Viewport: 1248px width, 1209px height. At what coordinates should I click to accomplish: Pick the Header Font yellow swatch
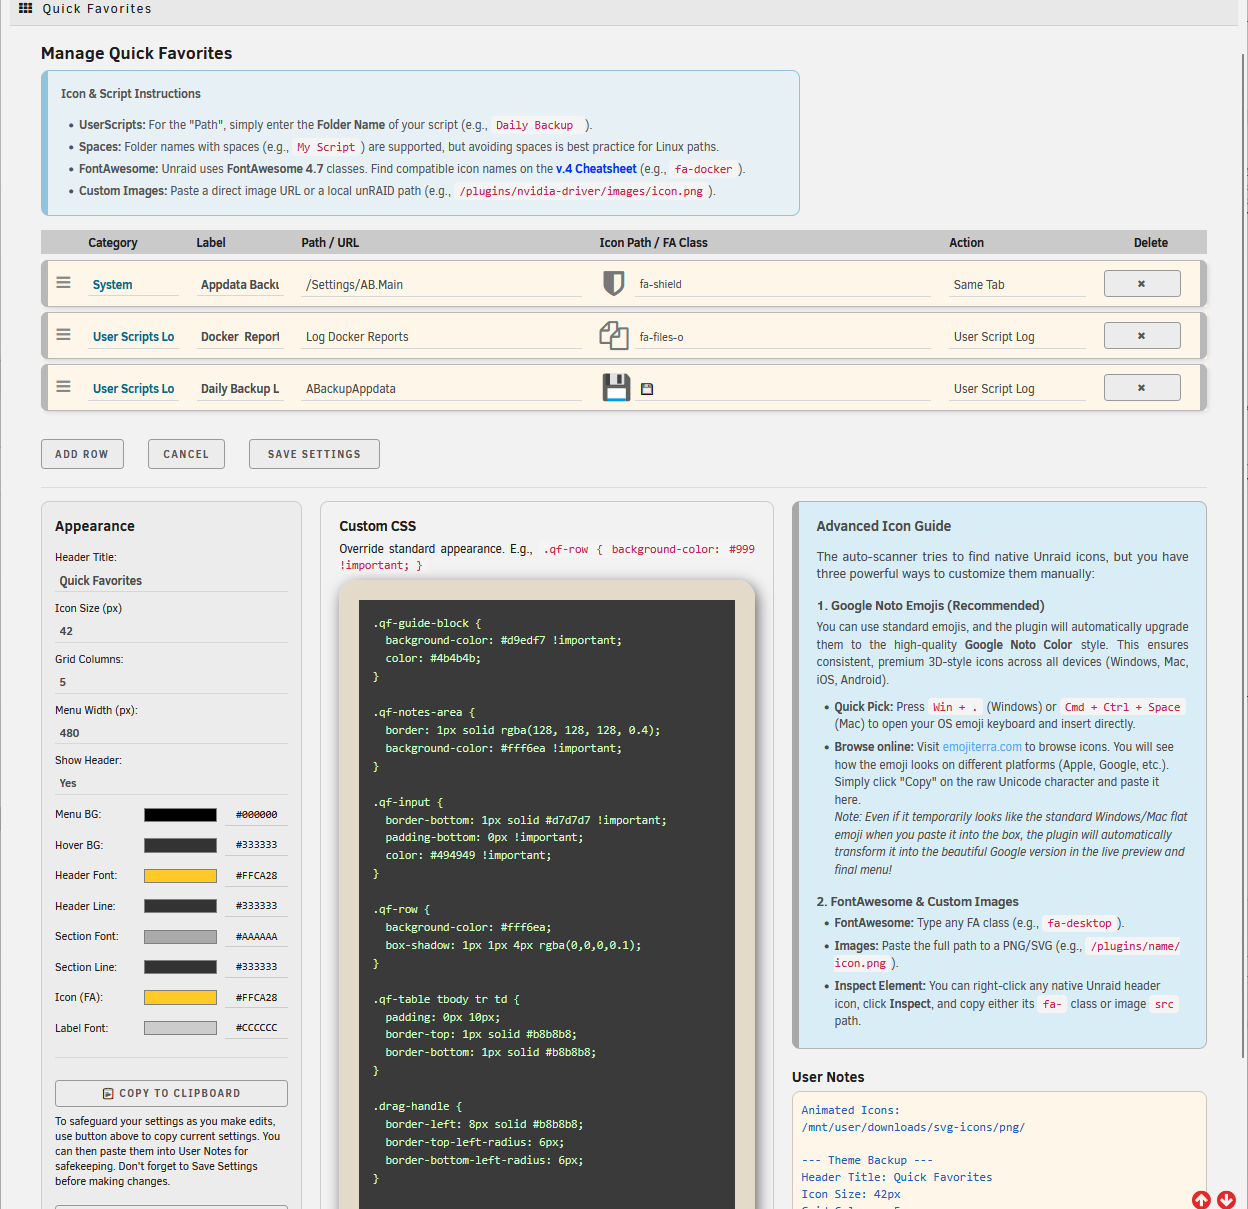click(180, 876)
